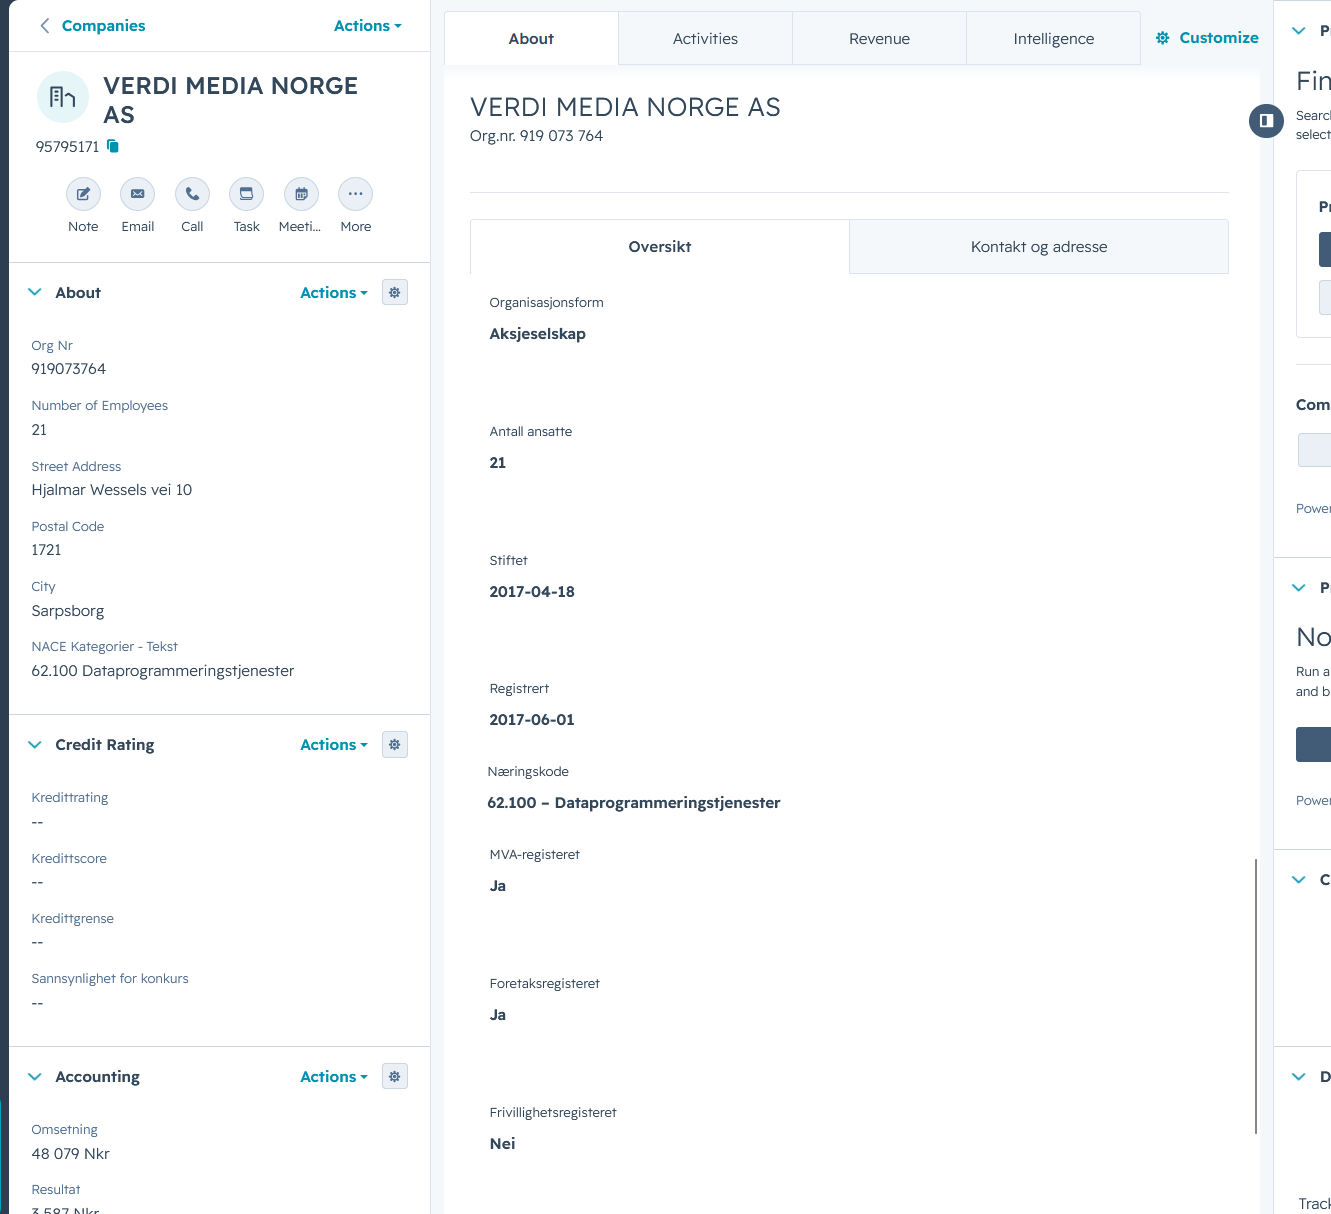The image size is (1331, 1214).
Task: Open the top Actions dropdown next to Companies
Action: [x=368, y=26]
